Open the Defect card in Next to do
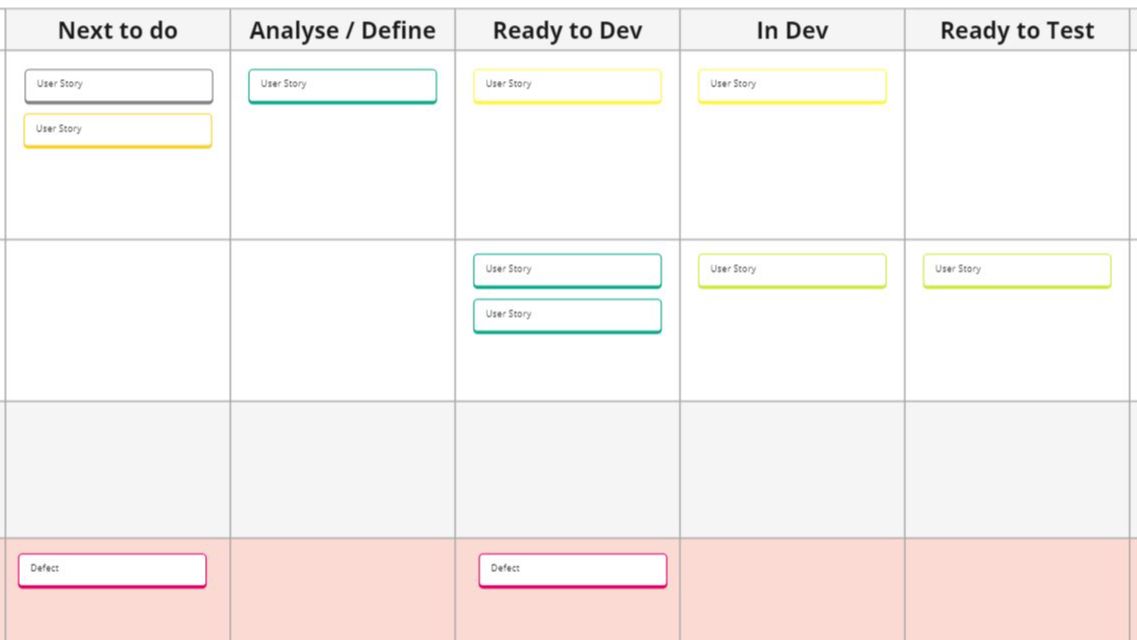The width and height of the screenshot is (1137, 640). tap(112, 570)
